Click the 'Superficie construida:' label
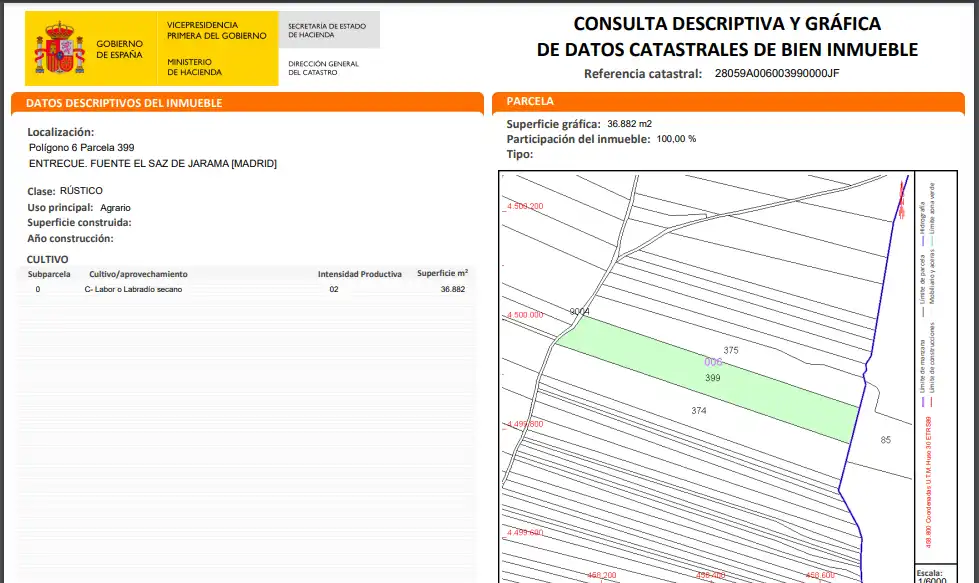 pyautogui.click(x=79, y=223)
